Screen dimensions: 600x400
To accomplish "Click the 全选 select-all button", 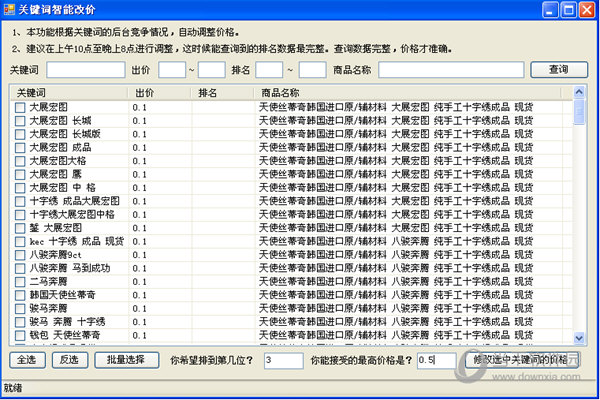I will pos(27,360).
